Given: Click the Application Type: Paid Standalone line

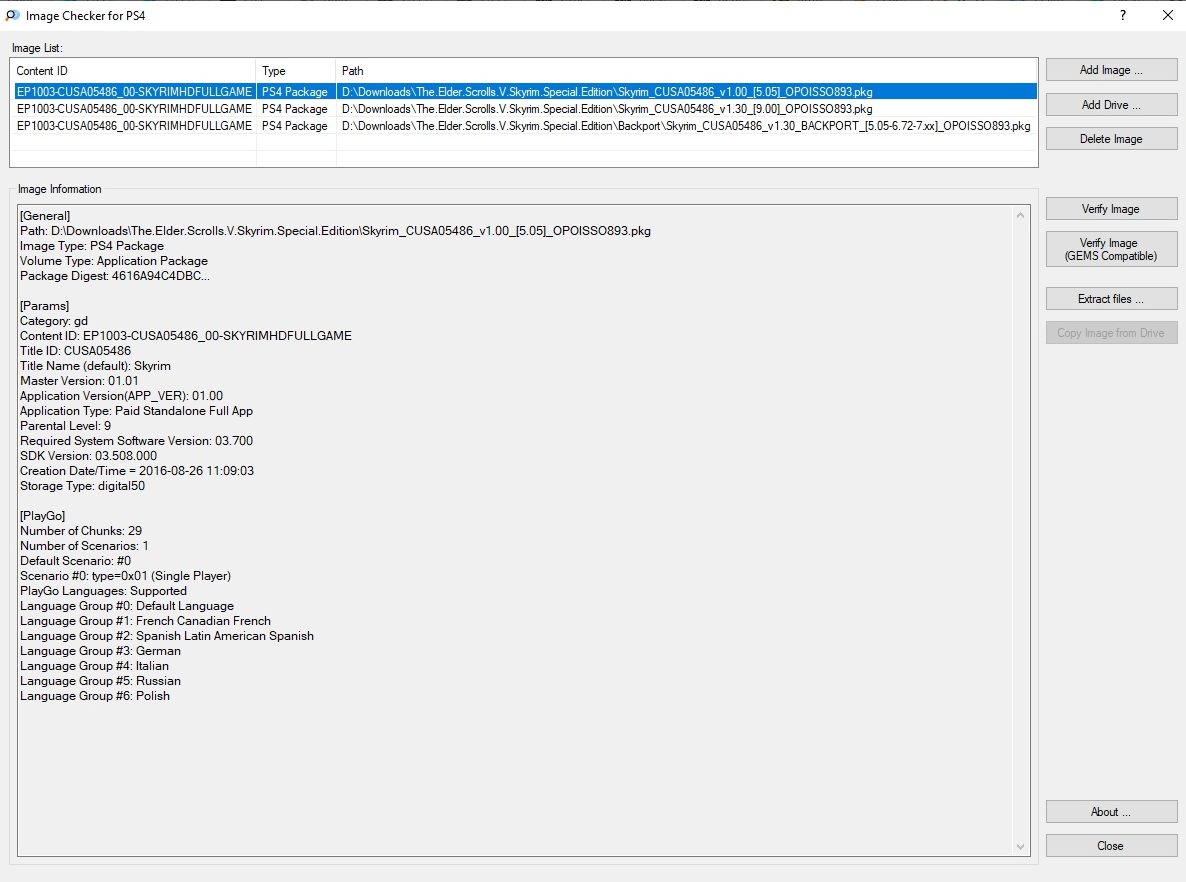Looking at the screenshot, I should pos(137,411).
